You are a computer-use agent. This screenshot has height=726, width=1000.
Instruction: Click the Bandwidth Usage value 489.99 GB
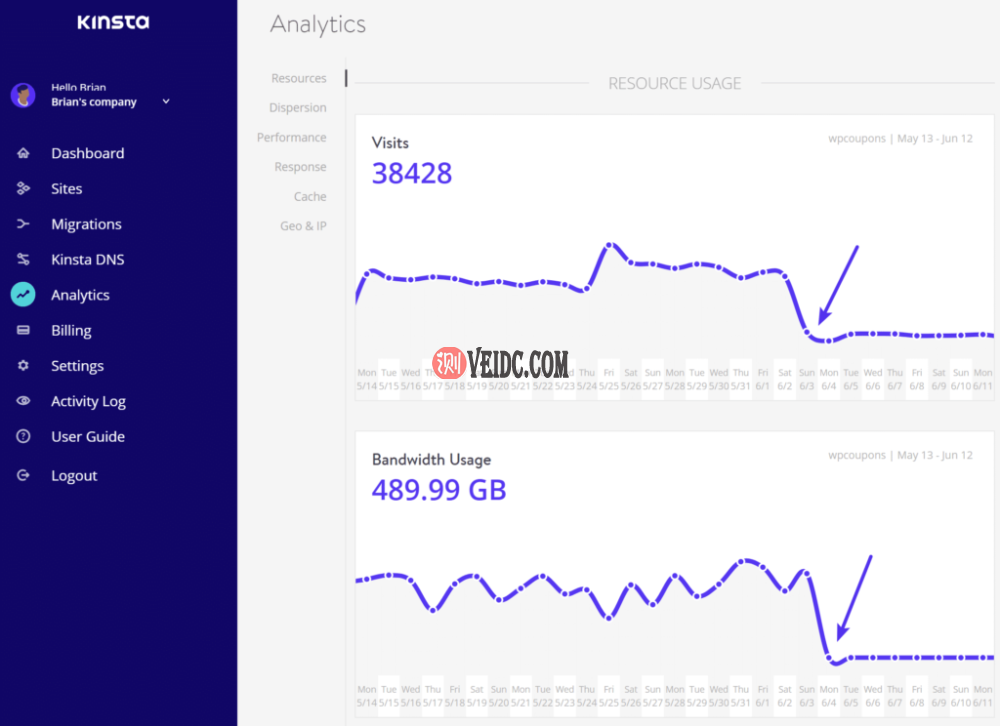click(439, 490)
